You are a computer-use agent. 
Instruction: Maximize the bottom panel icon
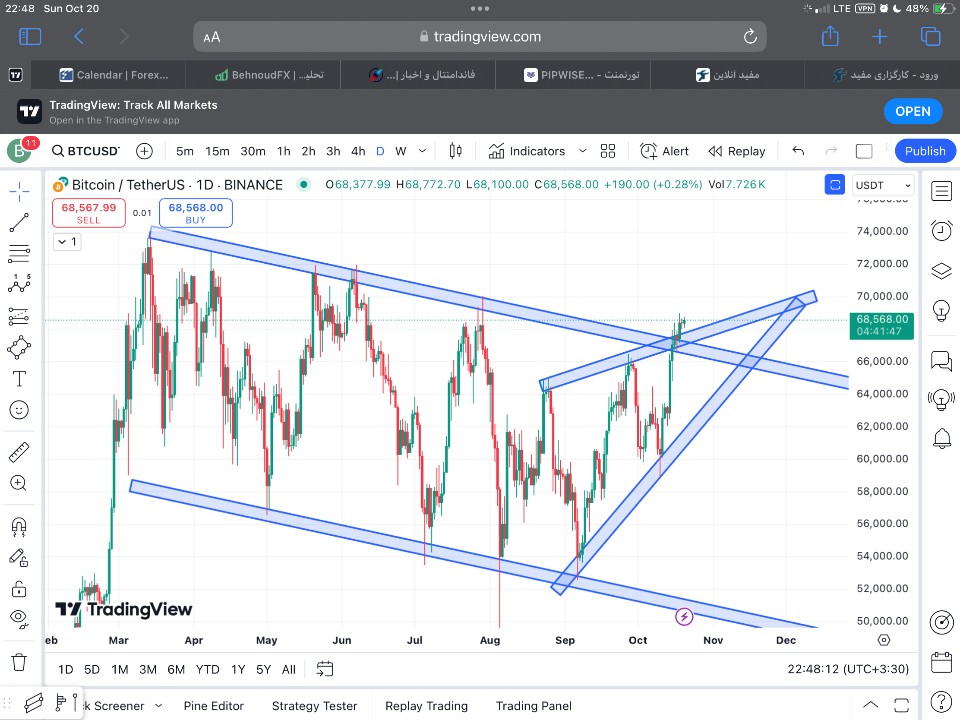(x=901, y=705)
